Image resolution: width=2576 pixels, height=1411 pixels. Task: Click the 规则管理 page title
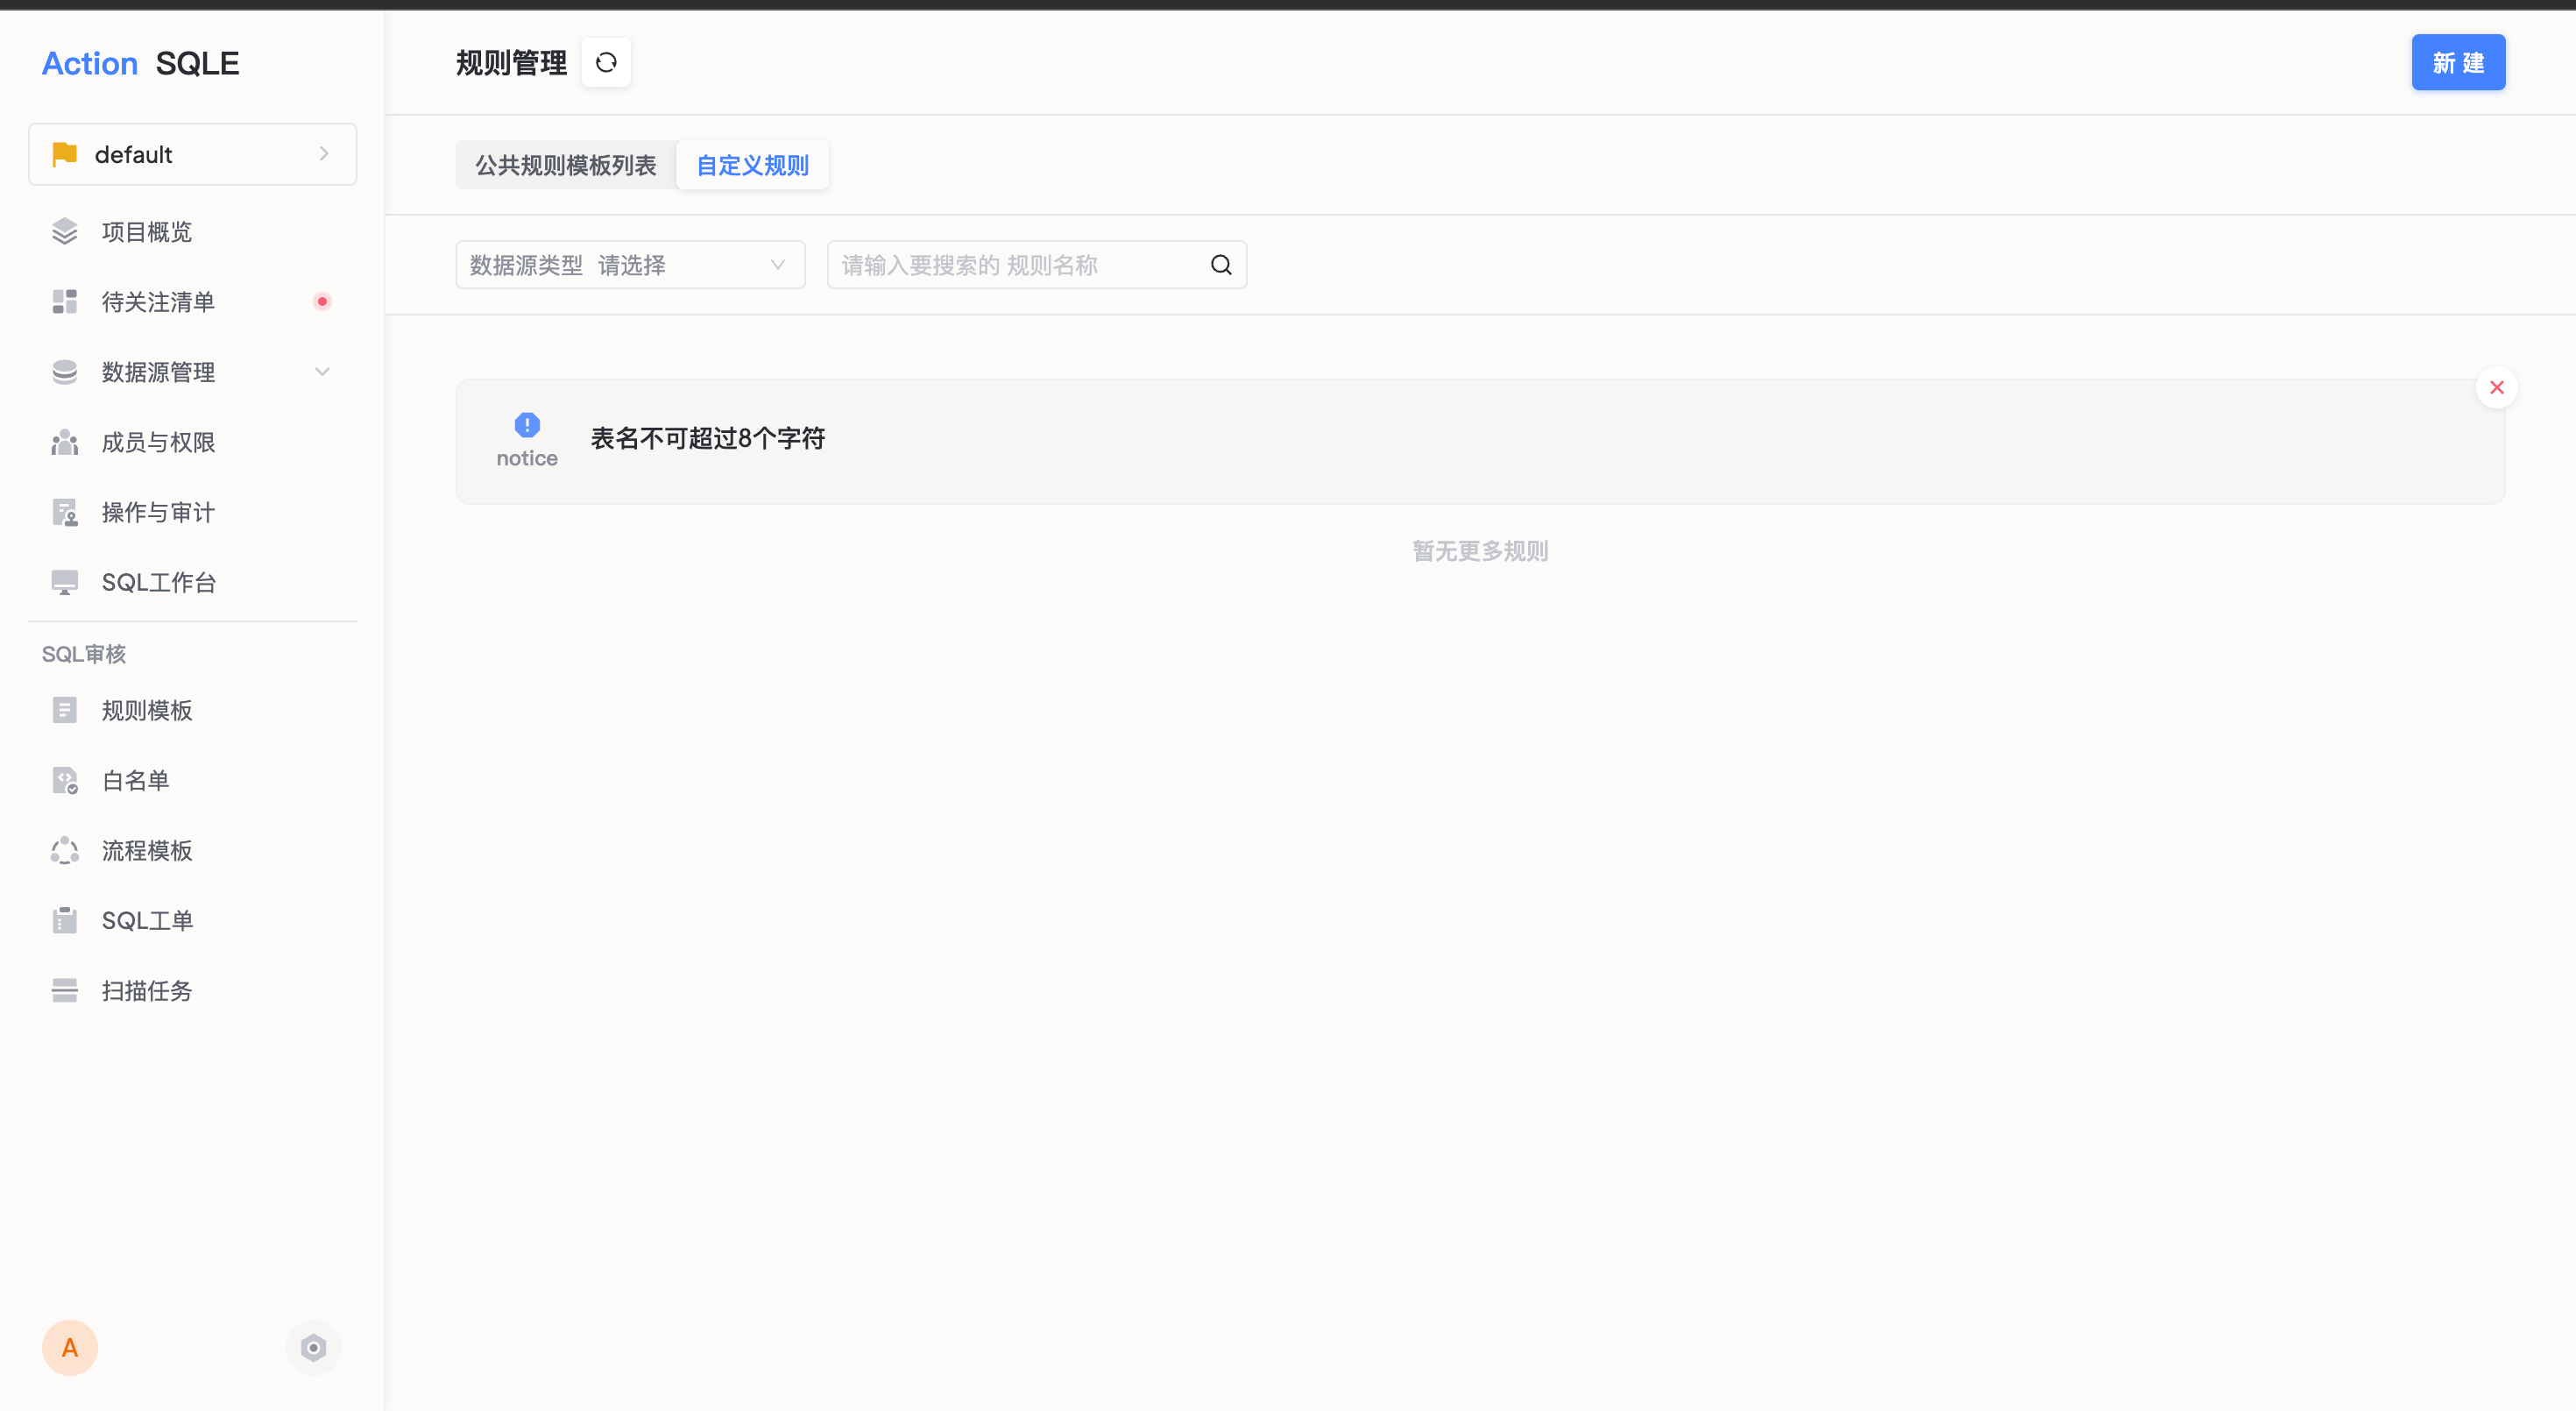(511, 63)
